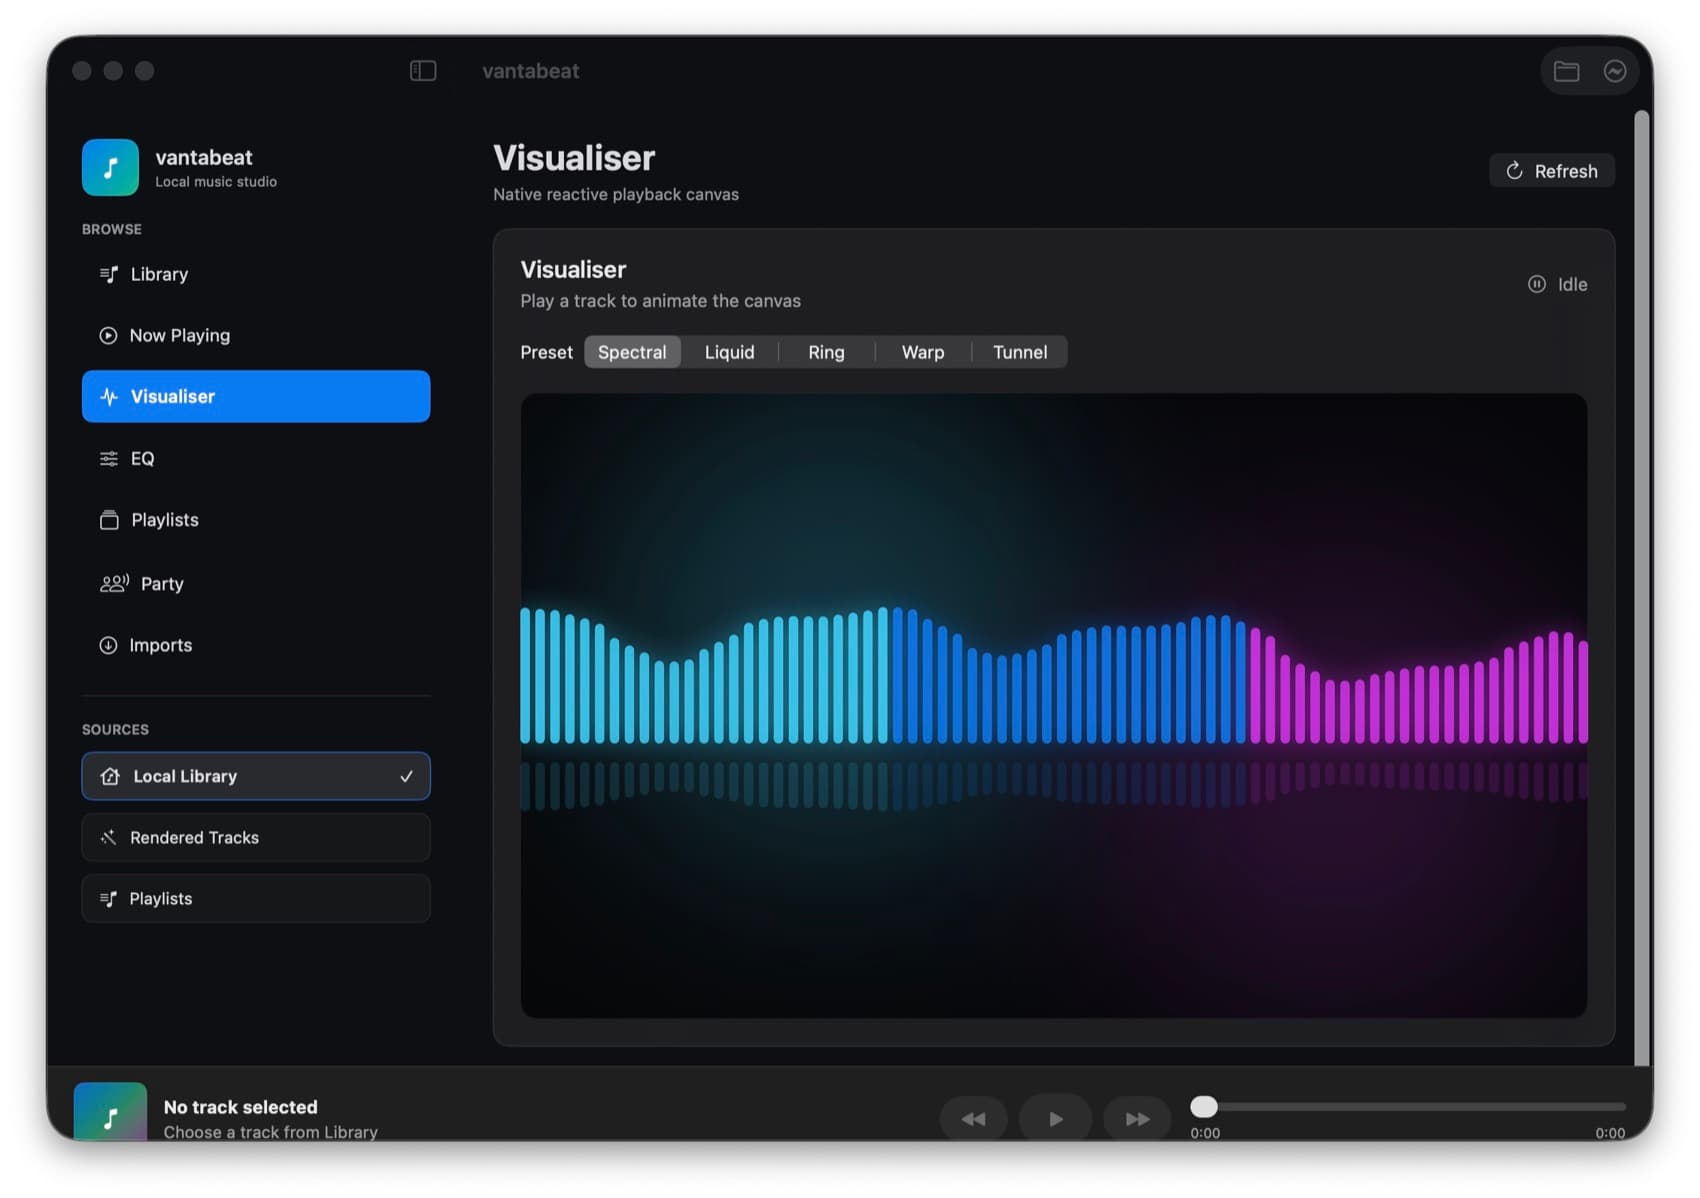
Task: Click 'Play a track to animate the canvas'
Action: pos(660,301)
